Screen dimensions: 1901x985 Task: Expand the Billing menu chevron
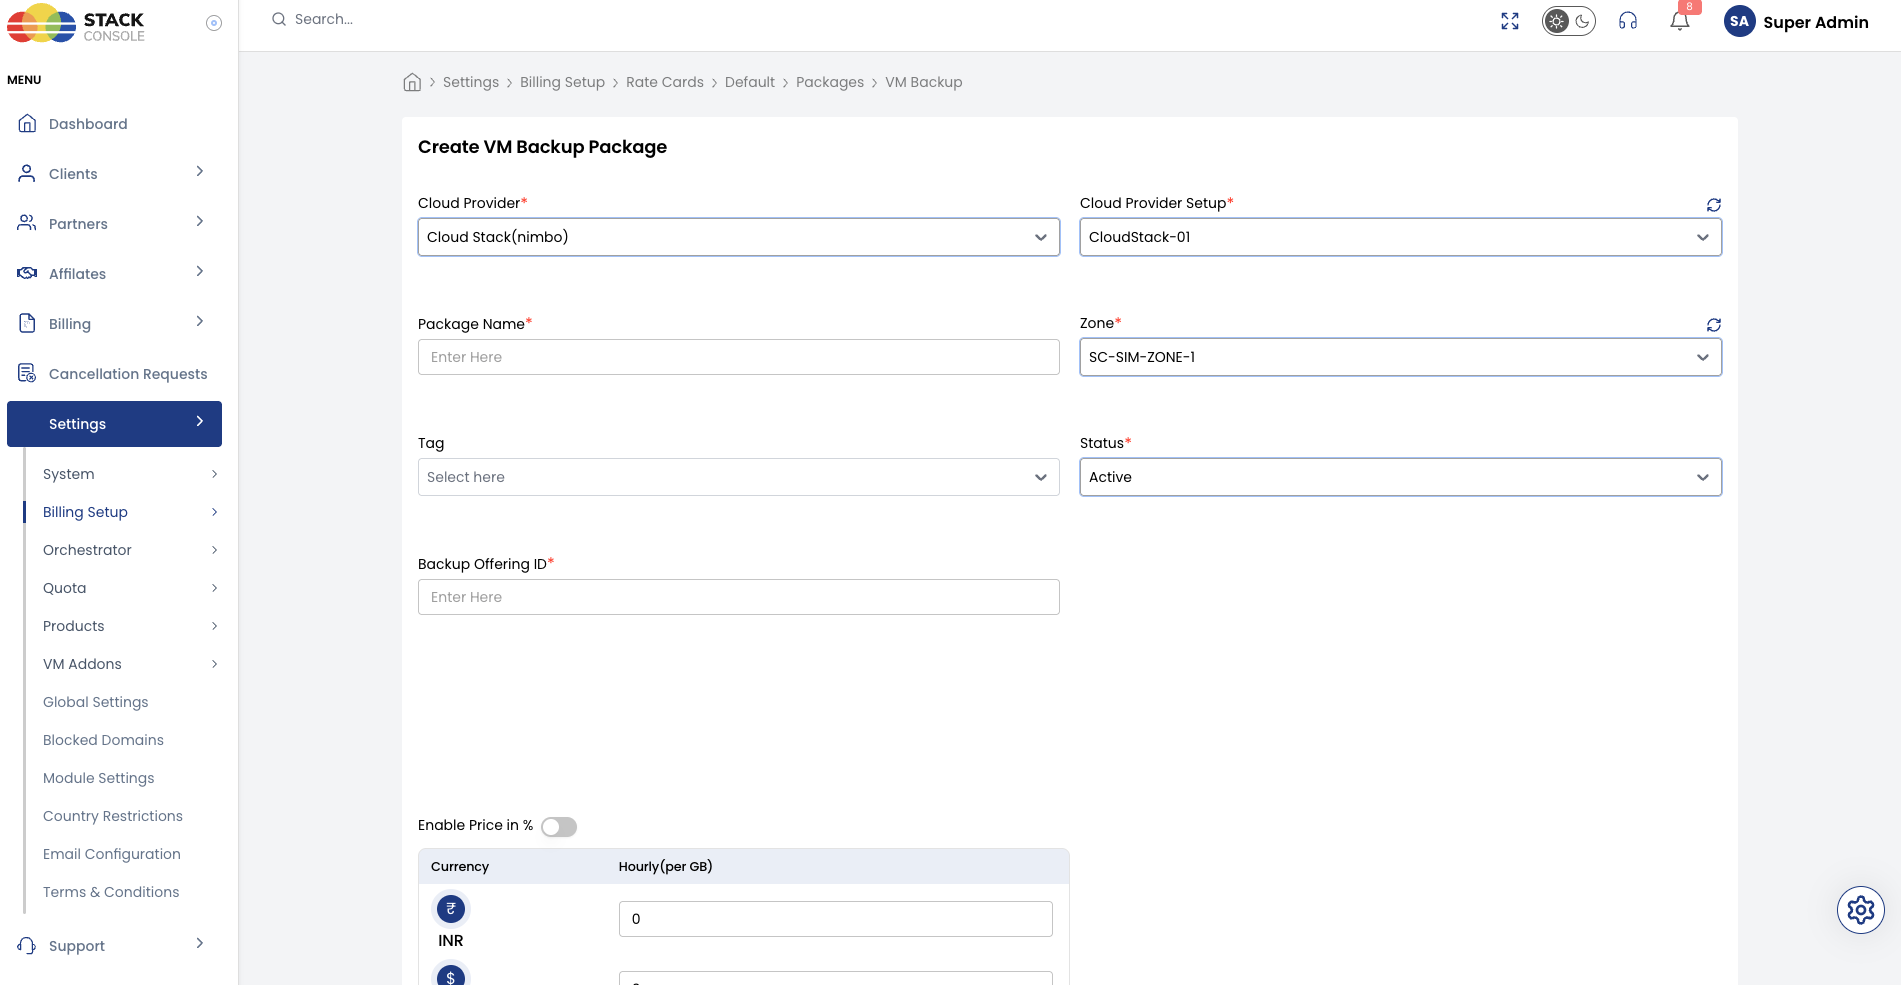coord(200,321)
